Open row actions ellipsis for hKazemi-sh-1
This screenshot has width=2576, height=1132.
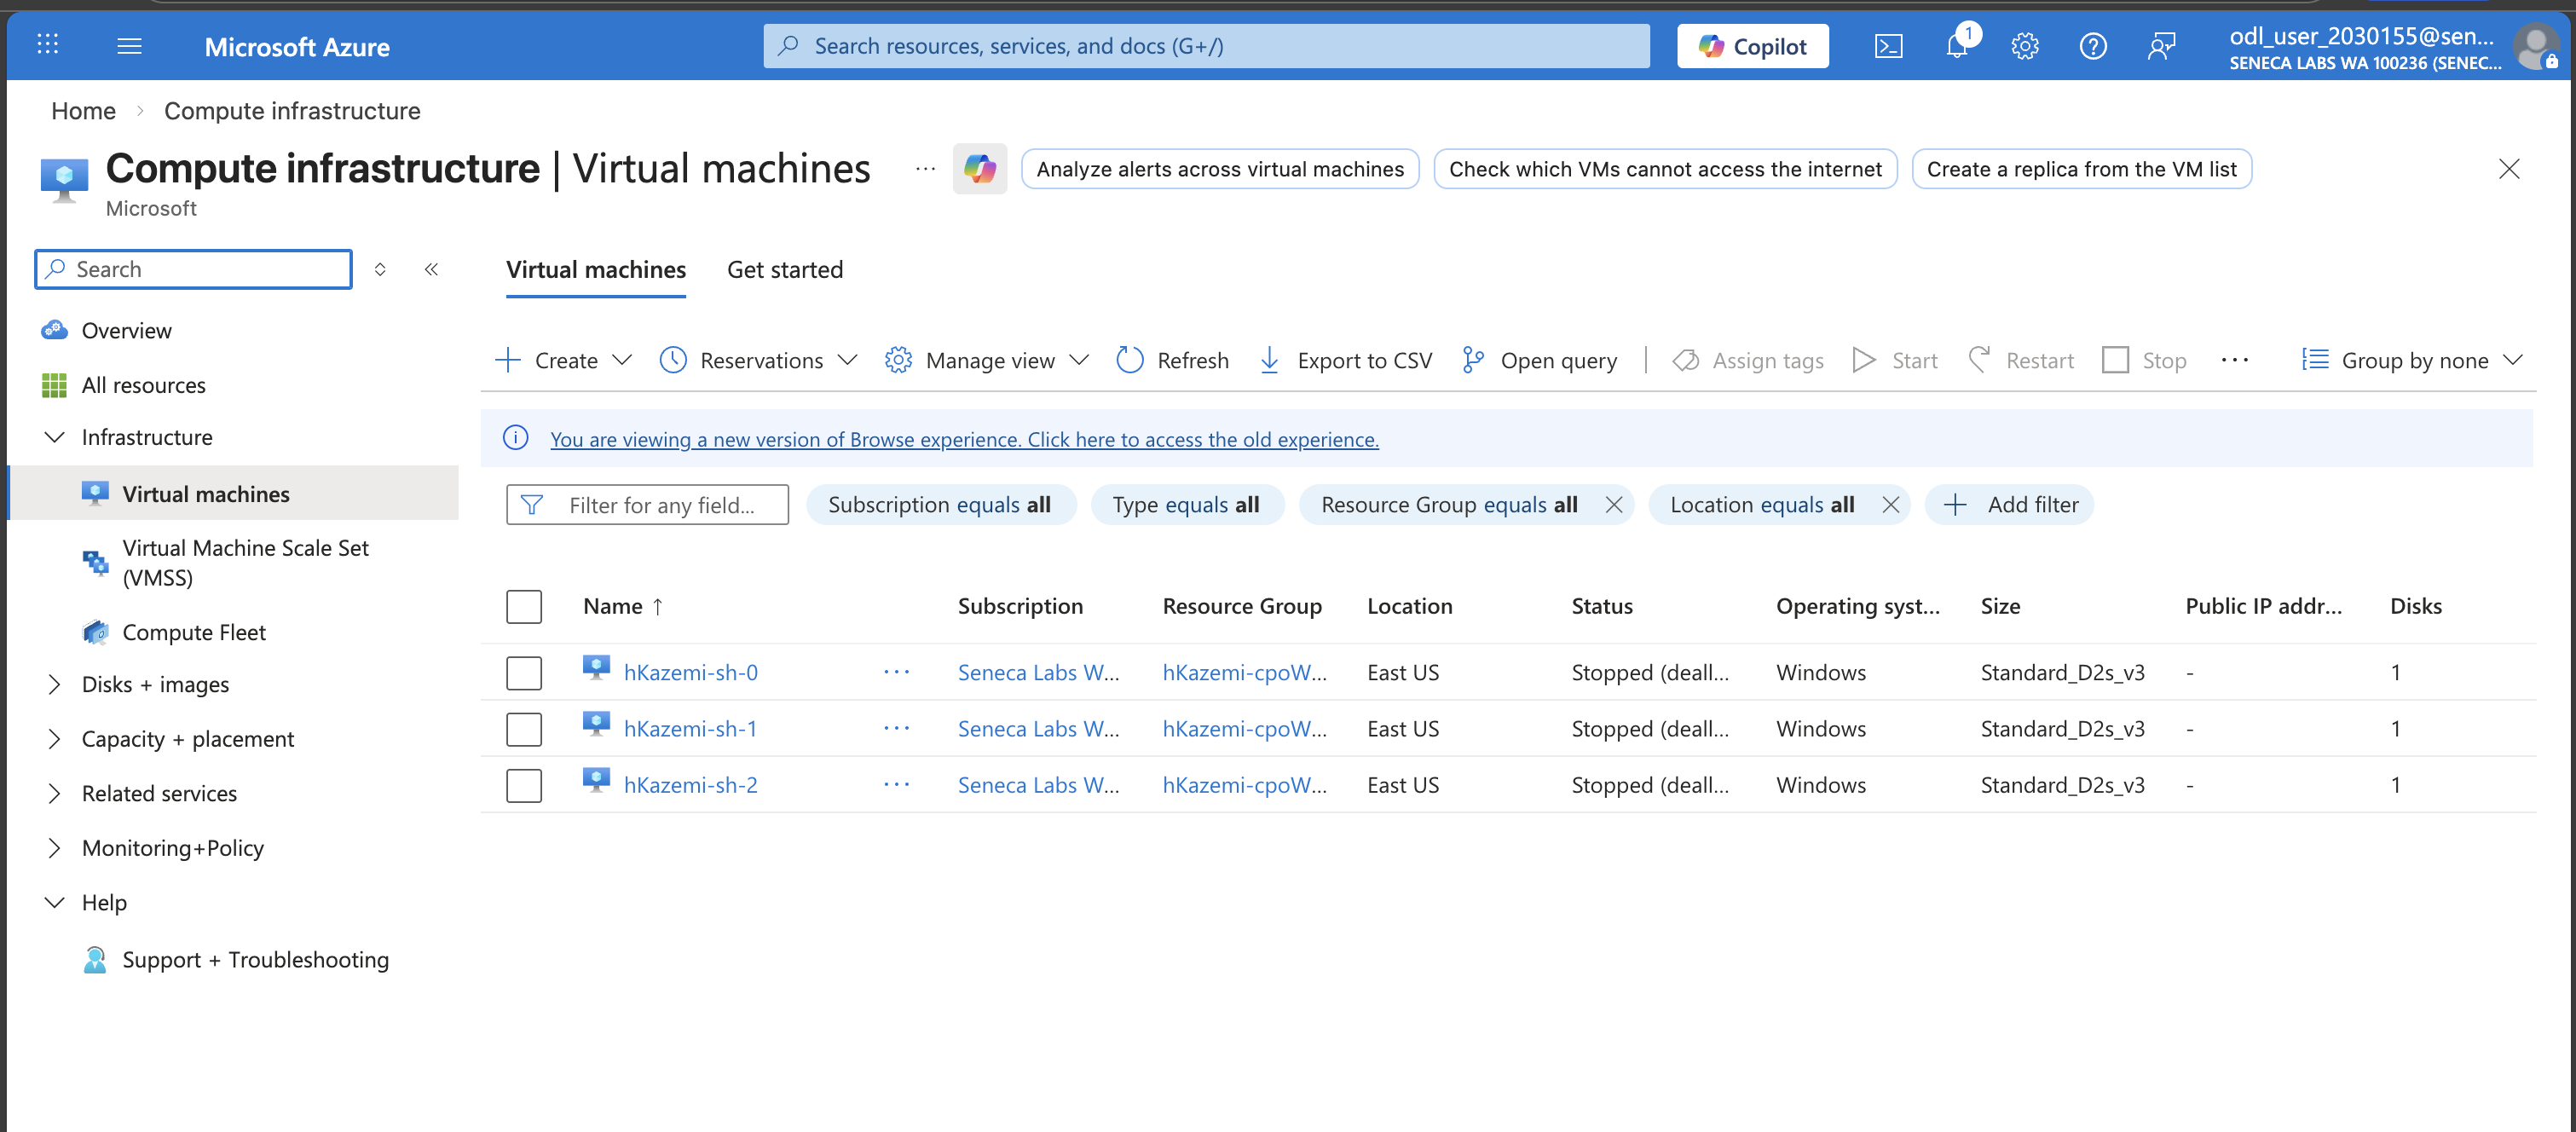coord(897,728)
